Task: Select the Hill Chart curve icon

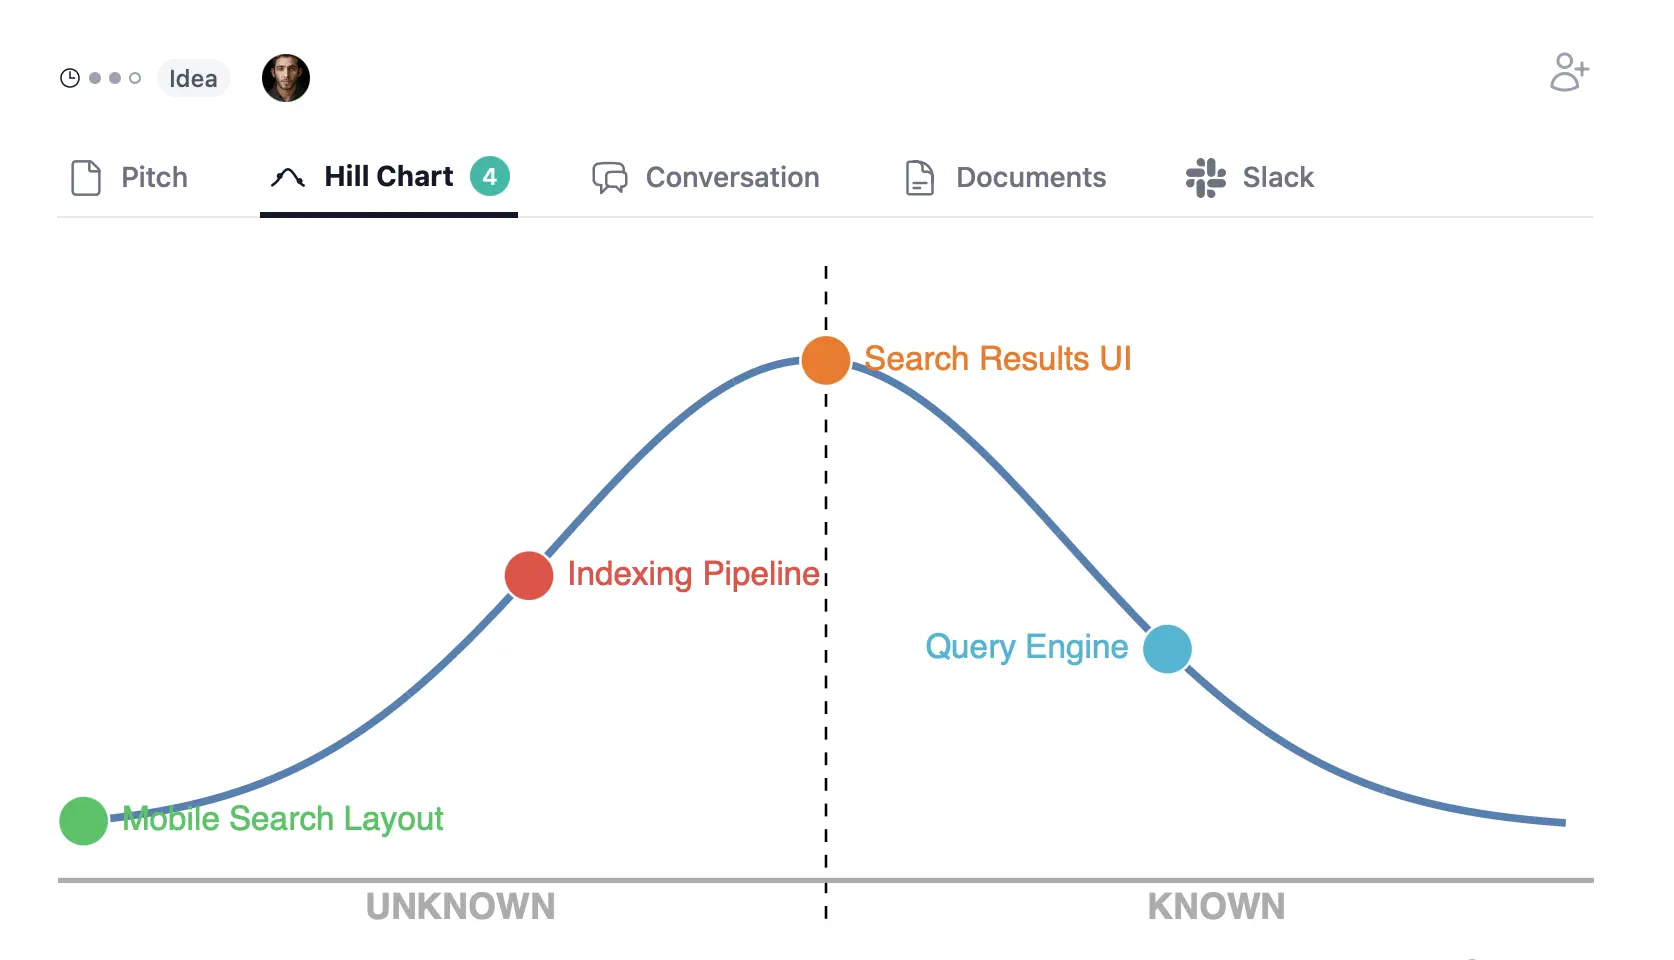Action: 288,177
